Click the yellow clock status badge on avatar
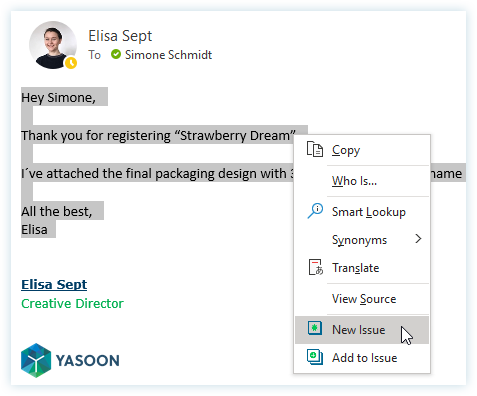Image resolution: width=477 pixels, height=396 pixels. (71, 63)
